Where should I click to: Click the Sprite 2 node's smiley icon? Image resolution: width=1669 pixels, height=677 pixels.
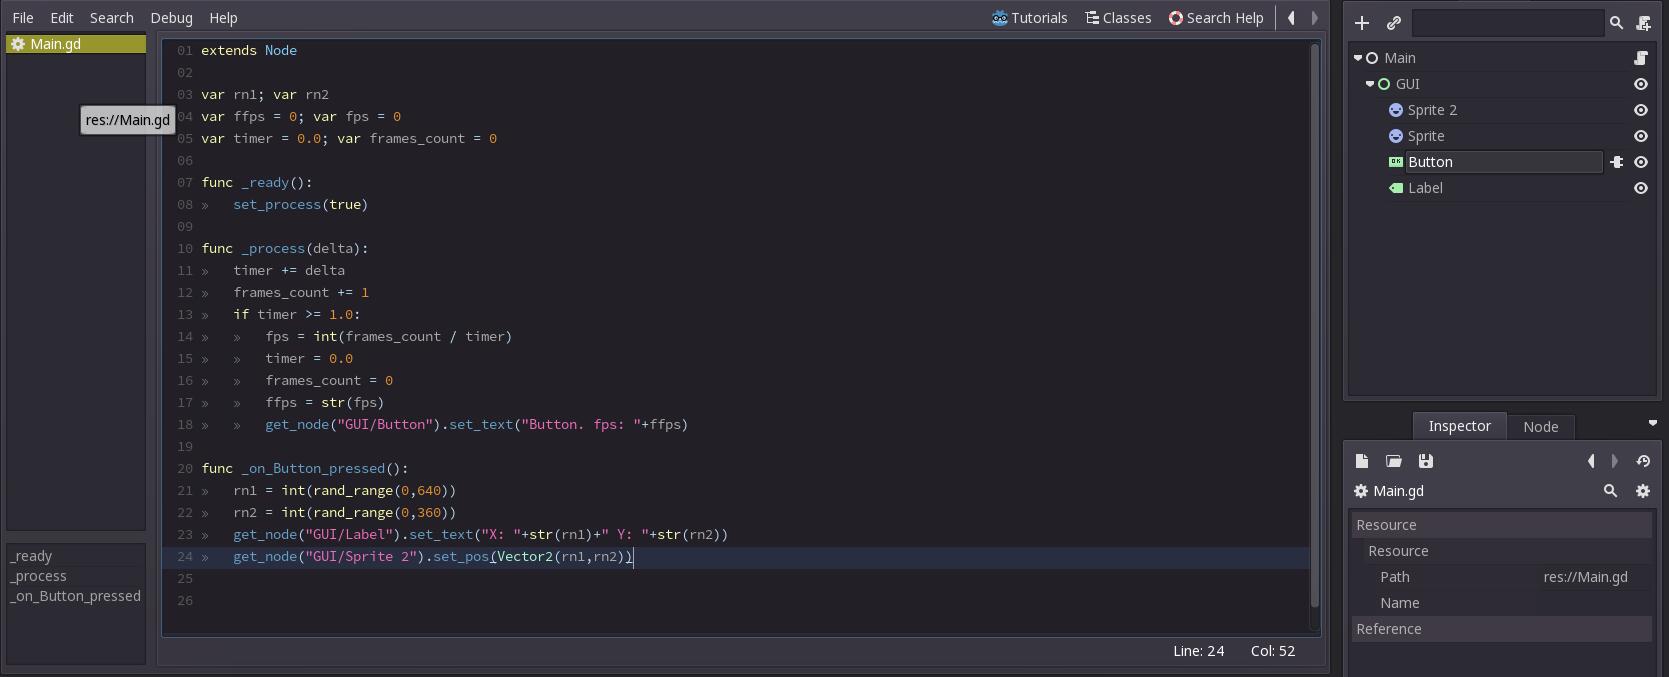(1396, 110)
